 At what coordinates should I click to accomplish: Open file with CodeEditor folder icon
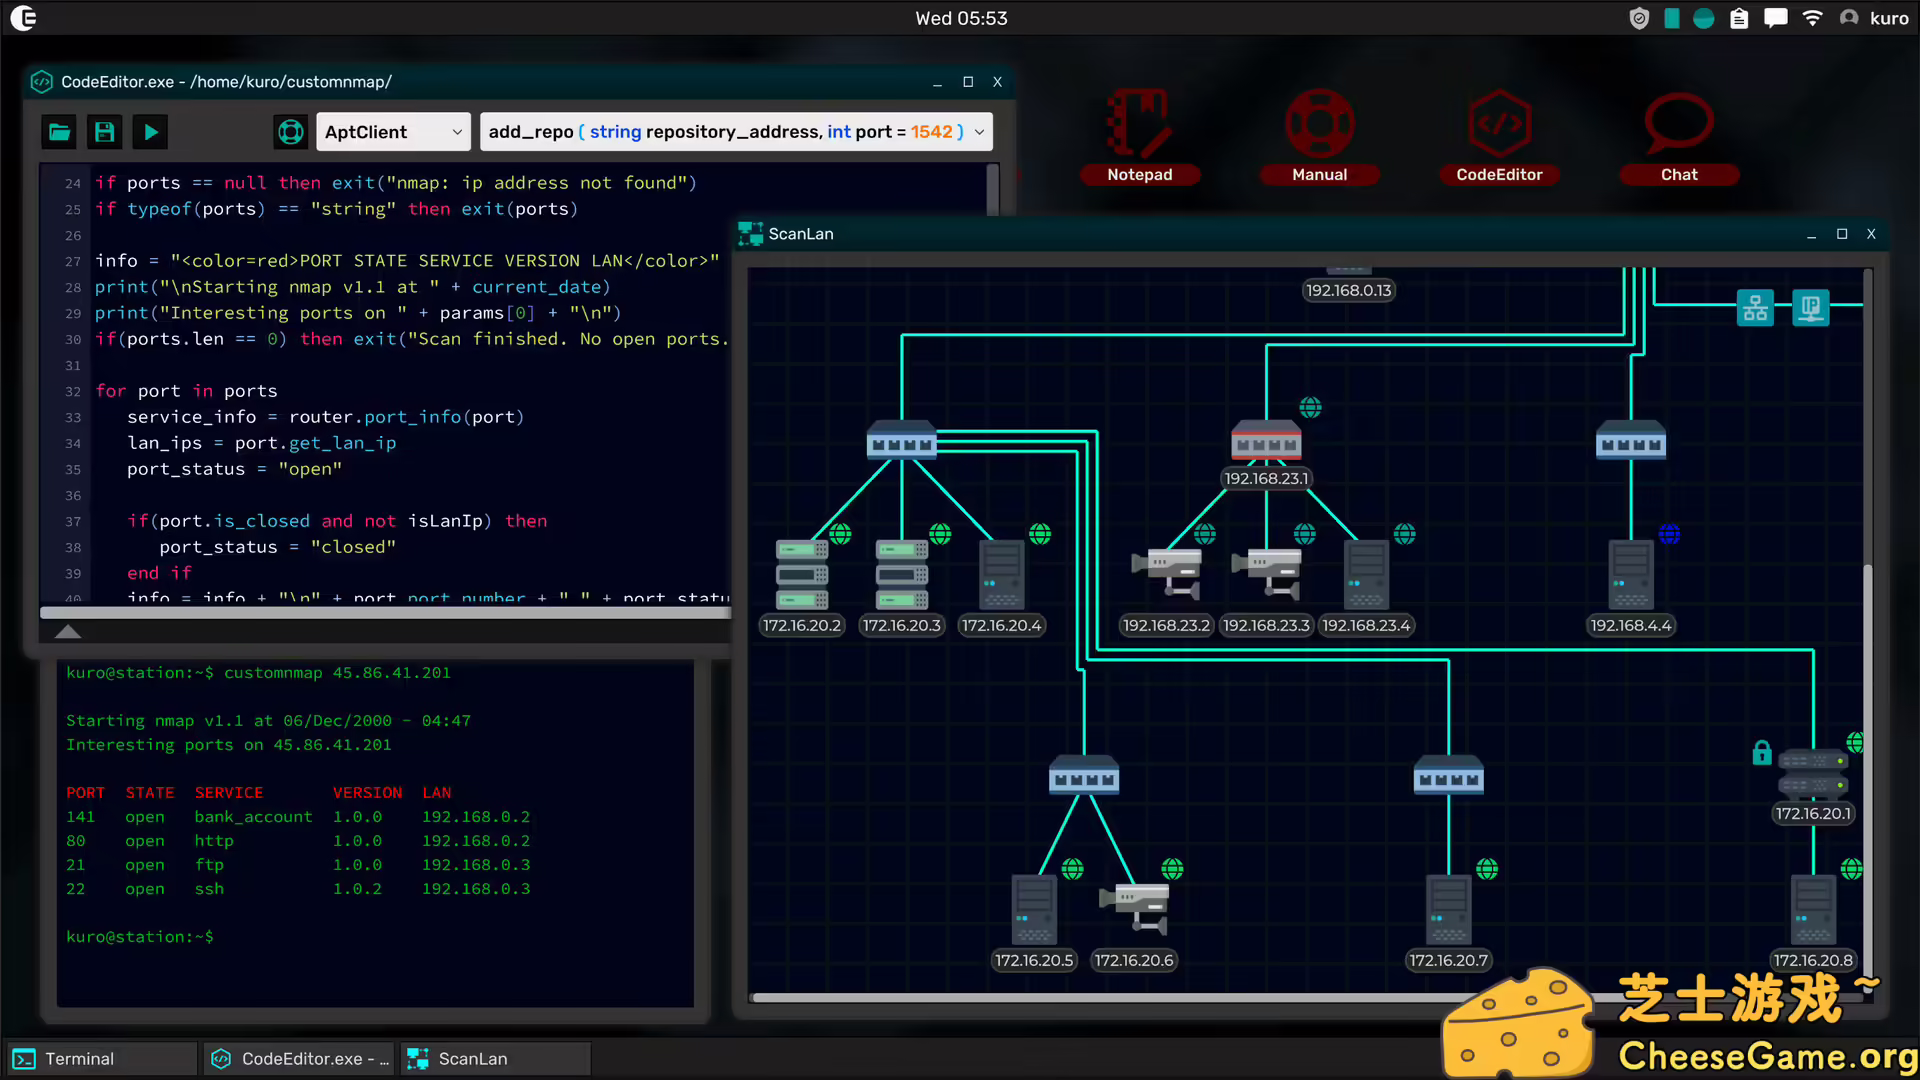59,132
